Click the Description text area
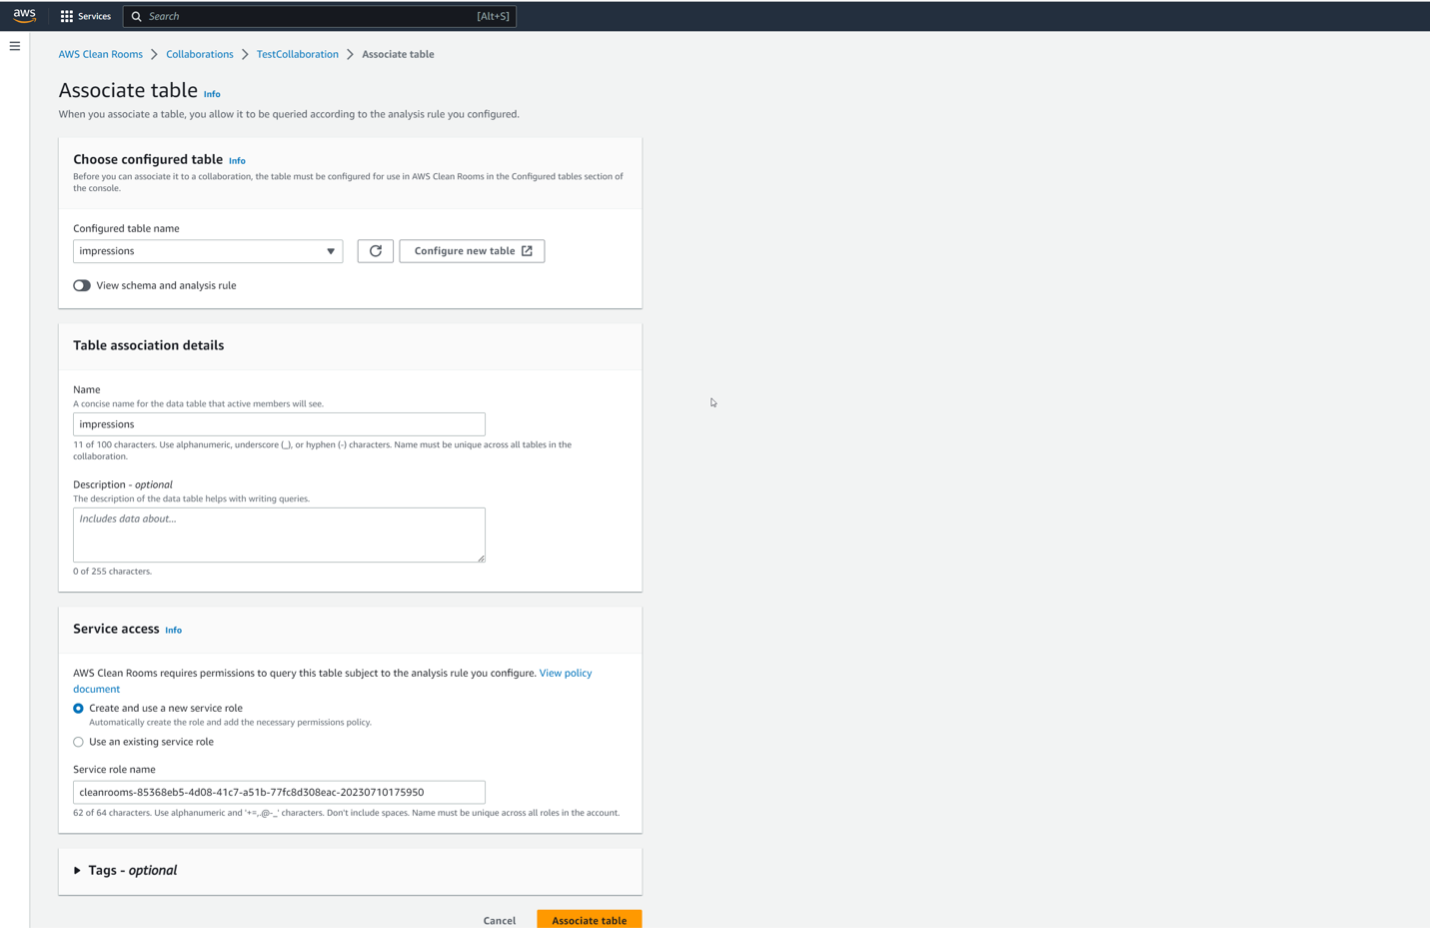 [279, 535]
